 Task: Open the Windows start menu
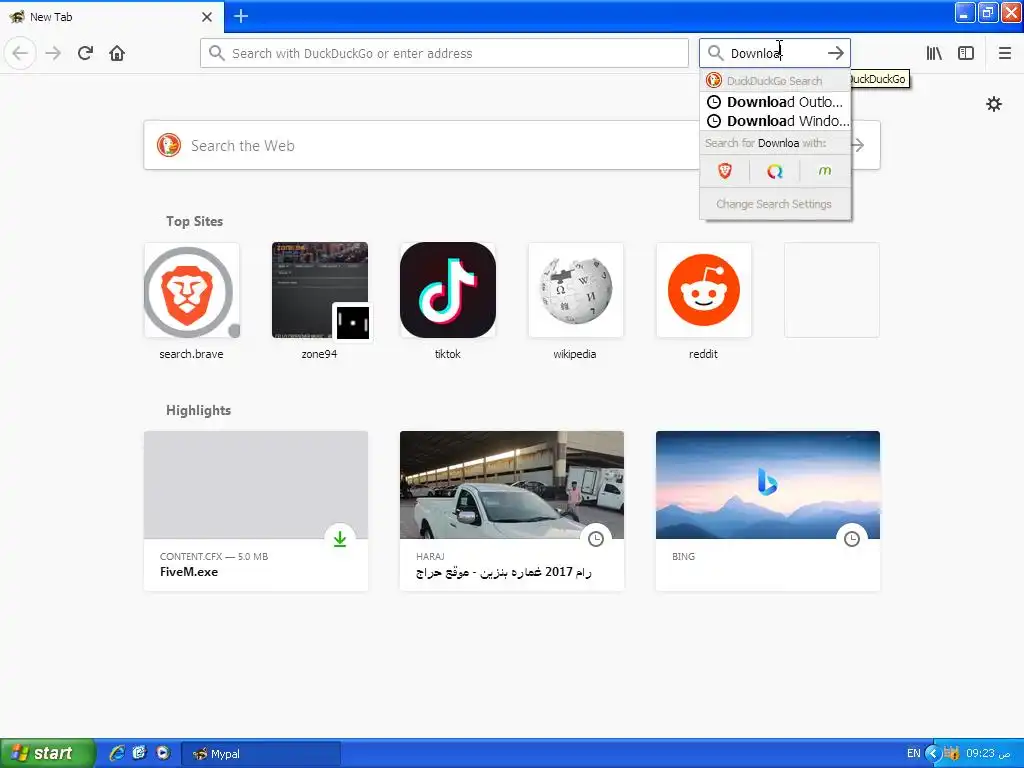[x=47, y=753]
